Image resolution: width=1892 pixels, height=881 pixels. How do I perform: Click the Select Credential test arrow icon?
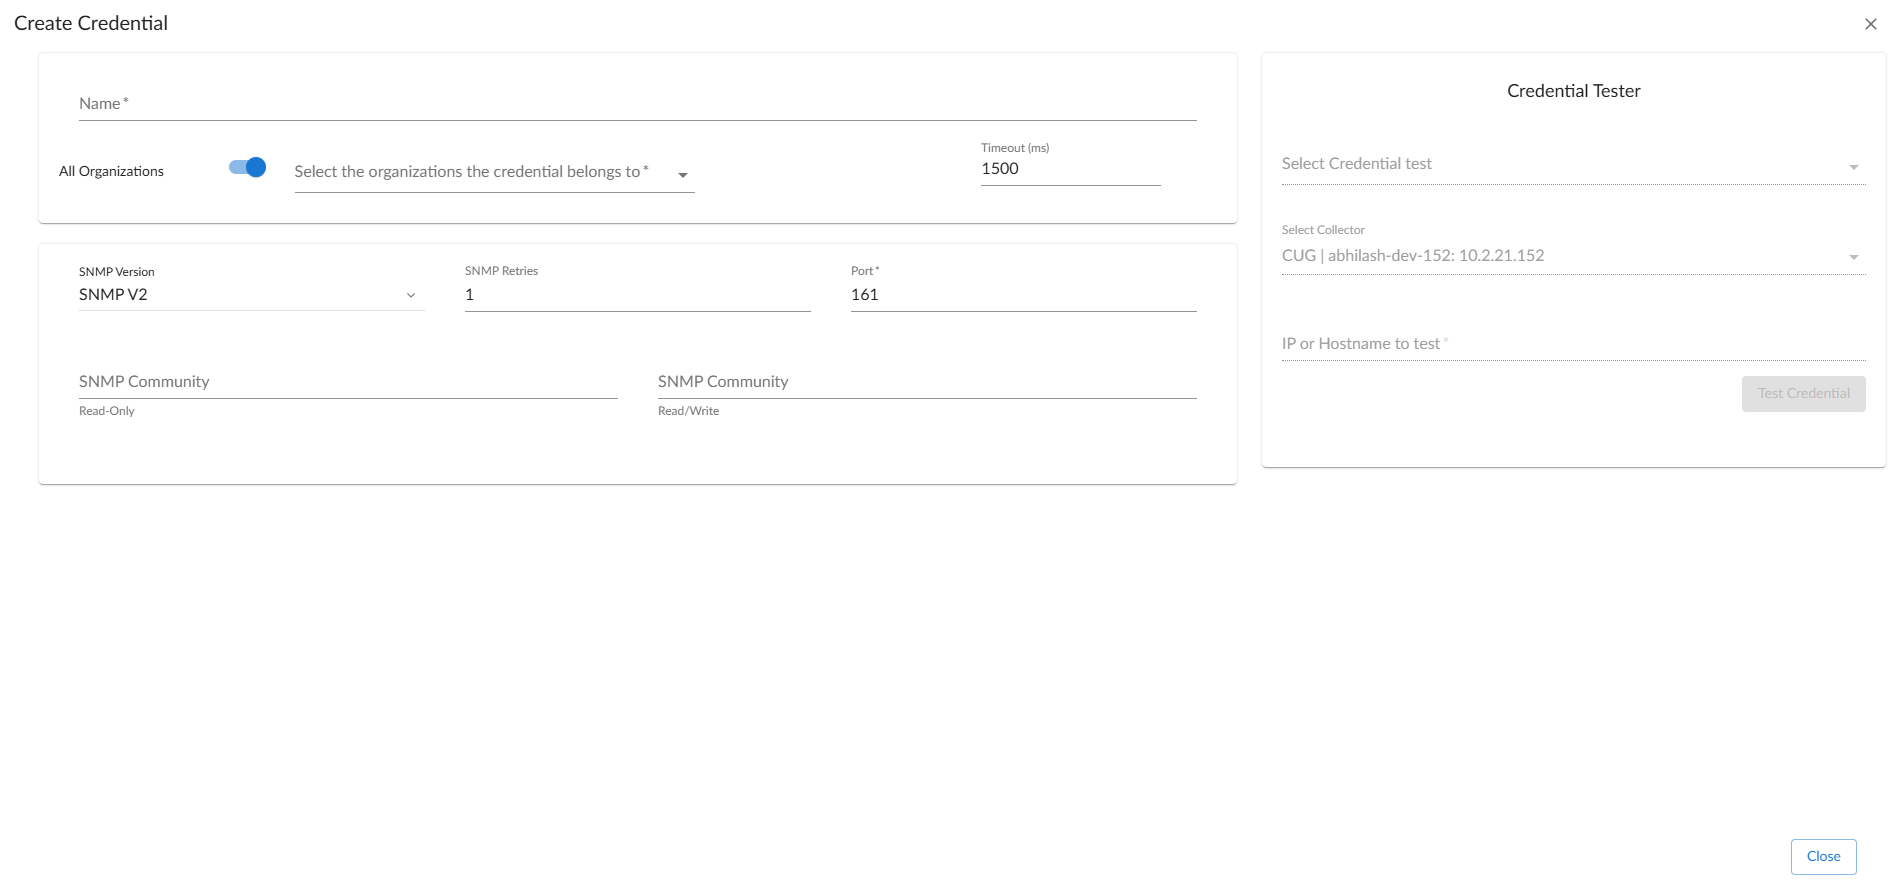pos(1853,167)
